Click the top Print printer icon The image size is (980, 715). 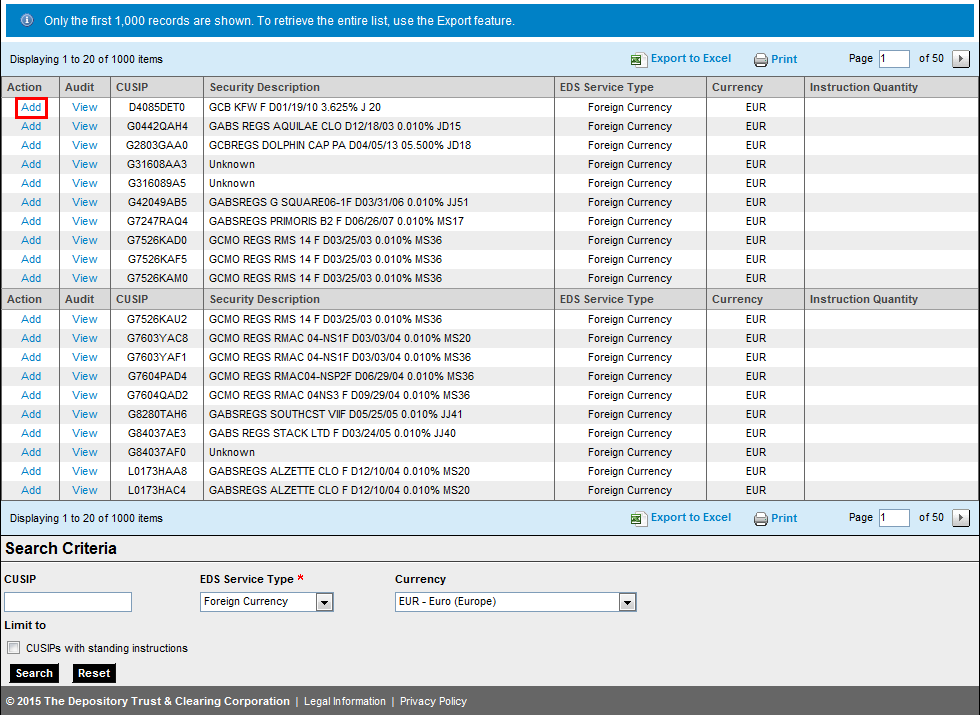pyautogui.click(x=760, y=60)
